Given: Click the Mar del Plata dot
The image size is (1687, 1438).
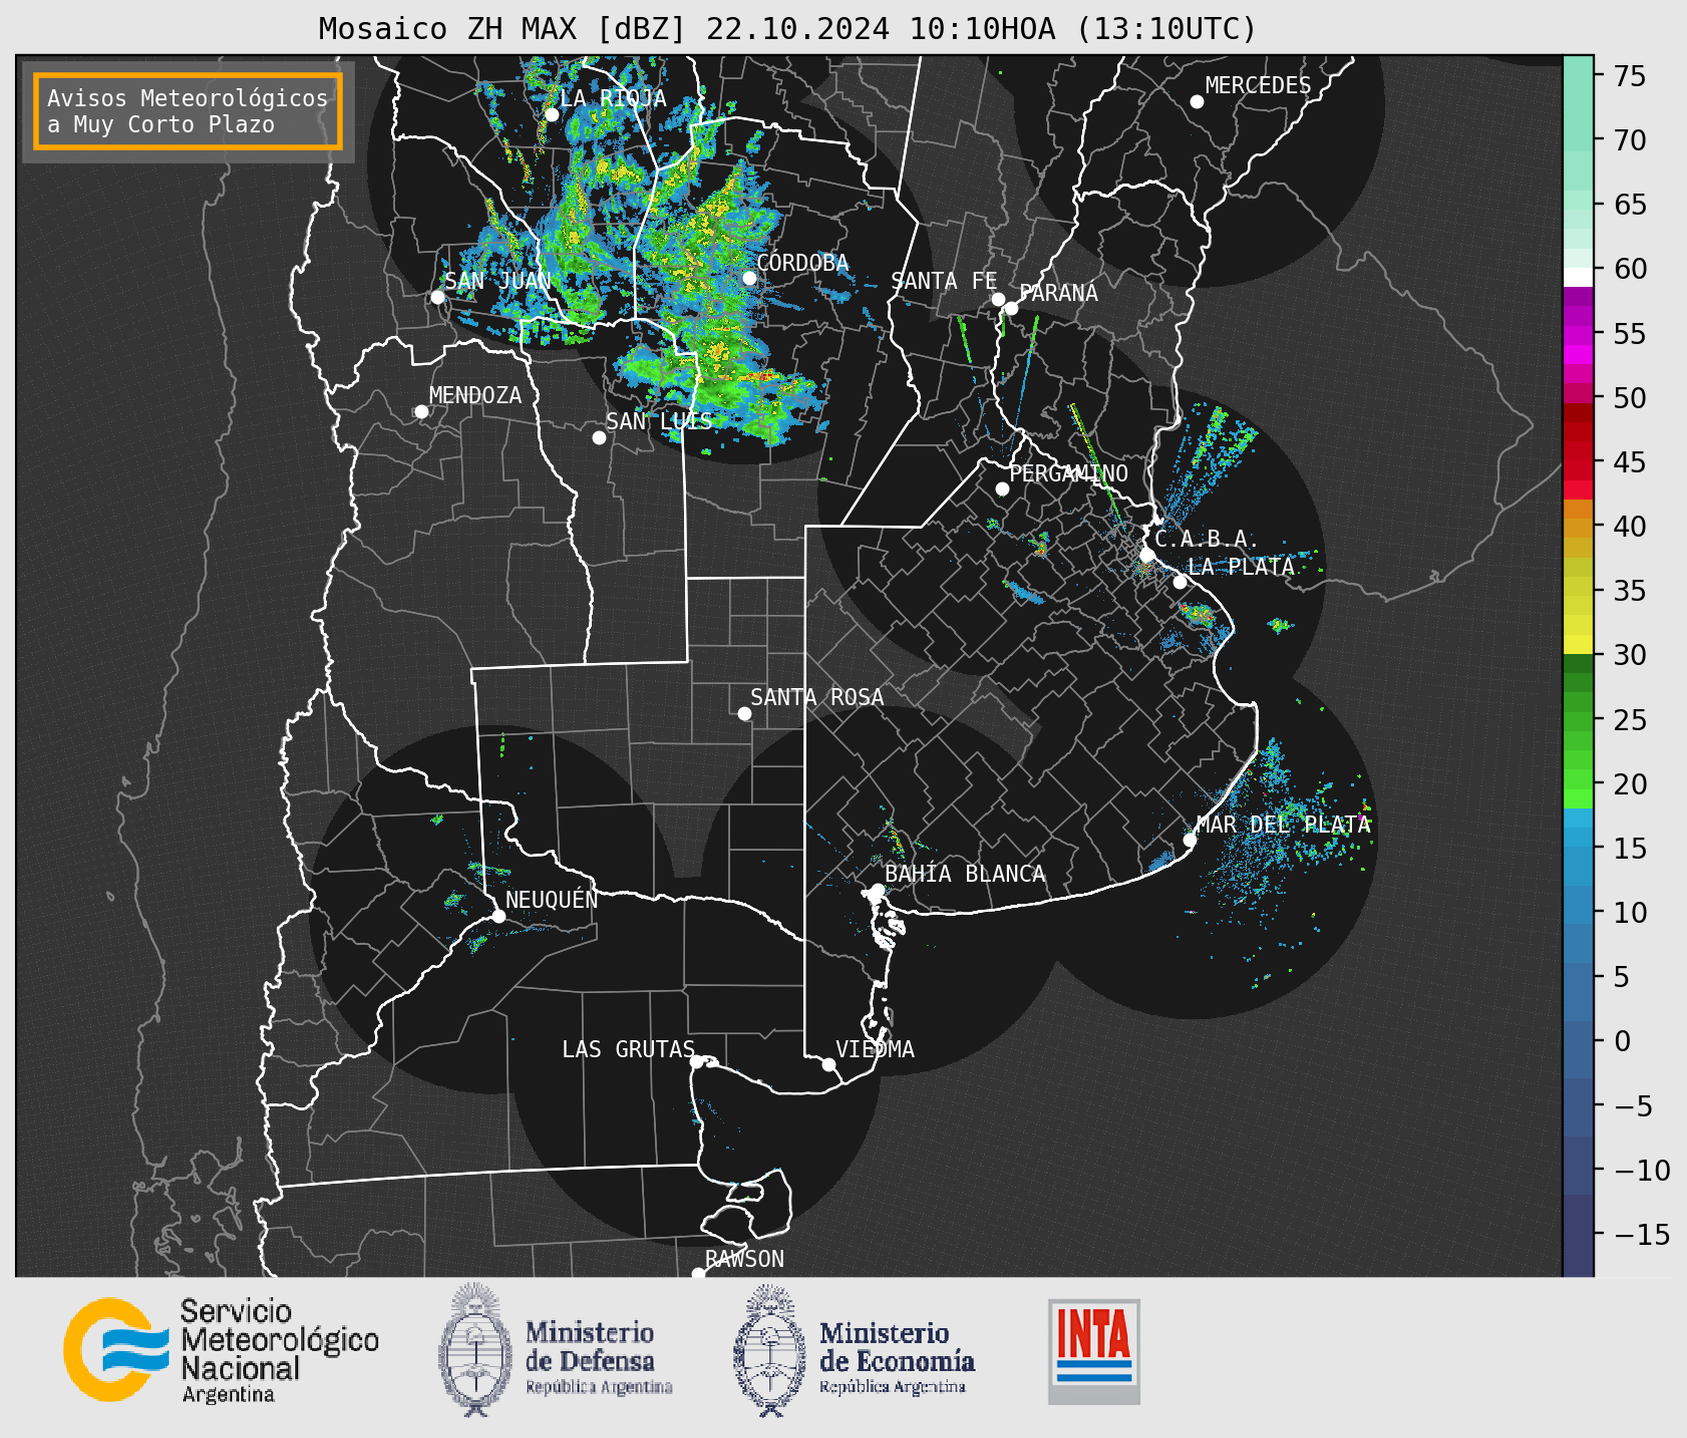Looking at the screenshot, I should click(1190, 840).
